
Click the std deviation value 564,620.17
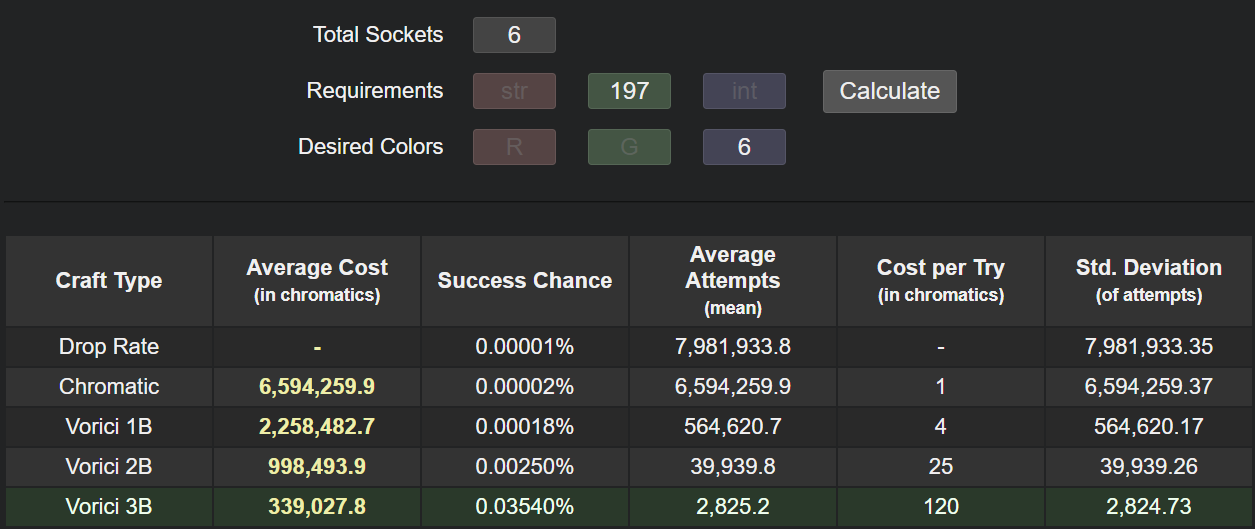tap(1149, 427)
